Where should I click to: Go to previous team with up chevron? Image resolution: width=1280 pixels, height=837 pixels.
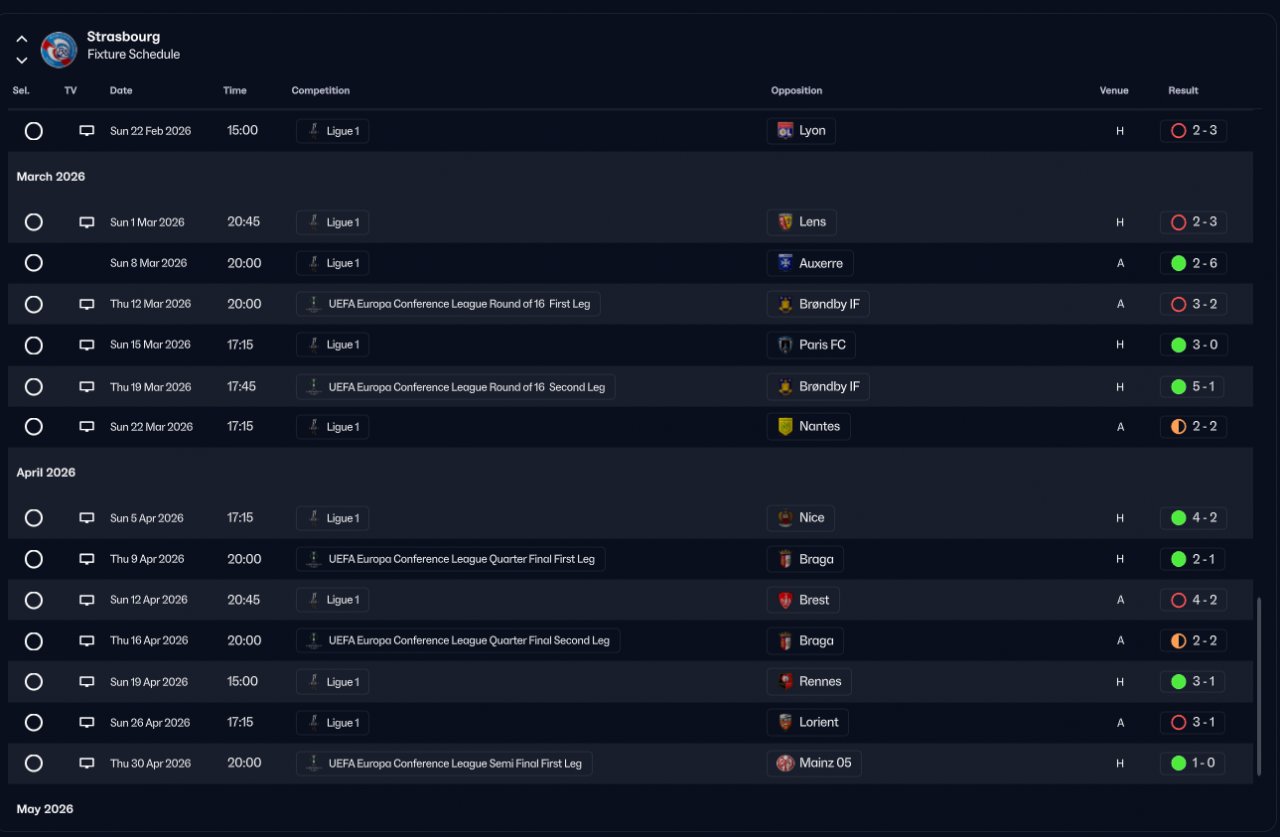pyautogui.click(x=22, y=39)
